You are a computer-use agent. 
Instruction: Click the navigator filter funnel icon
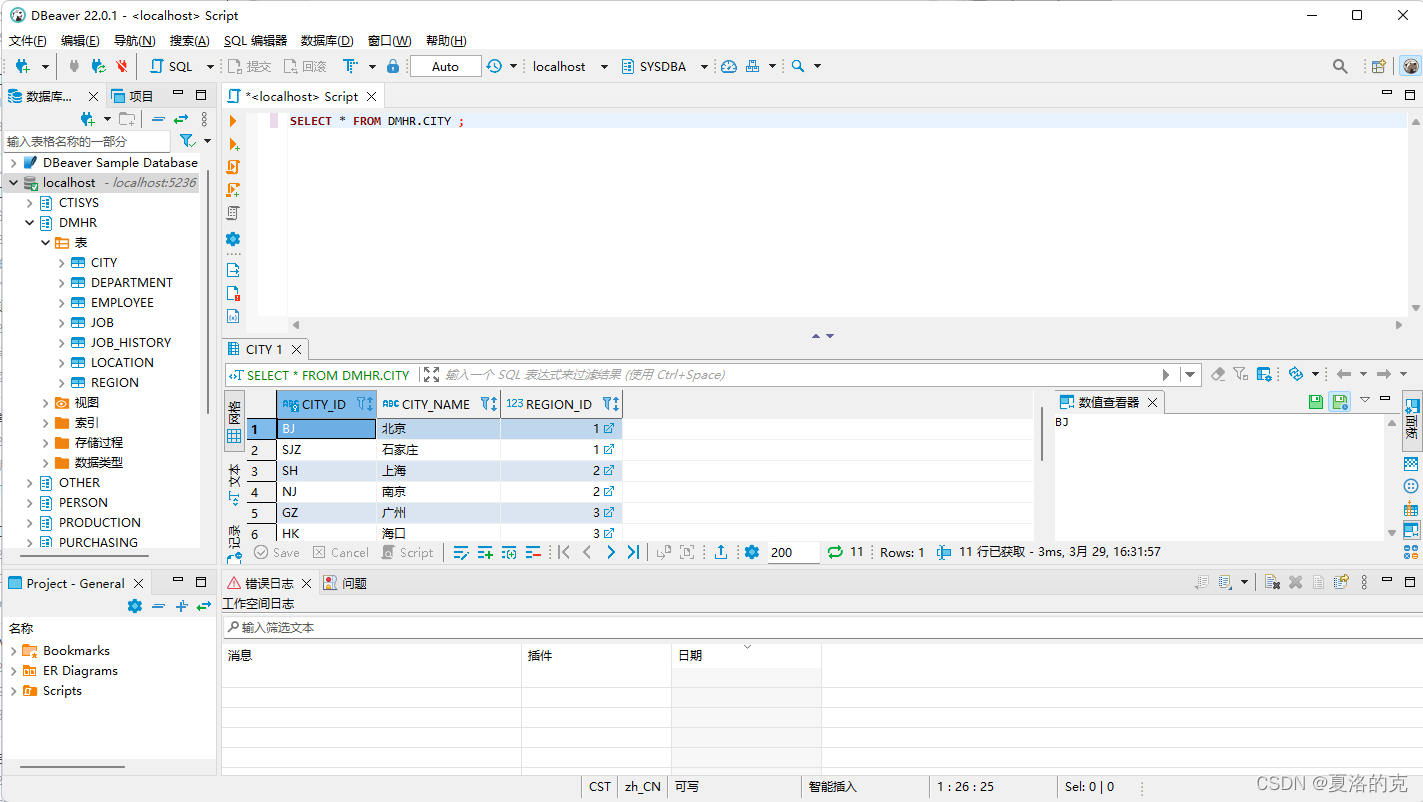coord(186,141)
